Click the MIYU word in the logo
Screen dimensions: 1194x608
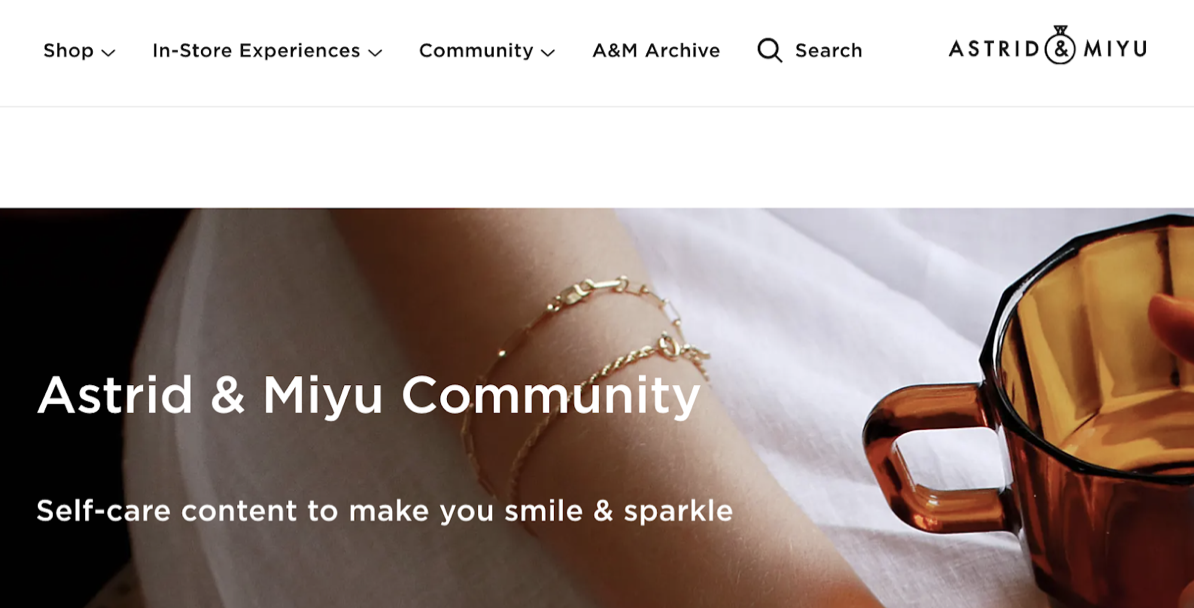click(x=1115, y=50)
